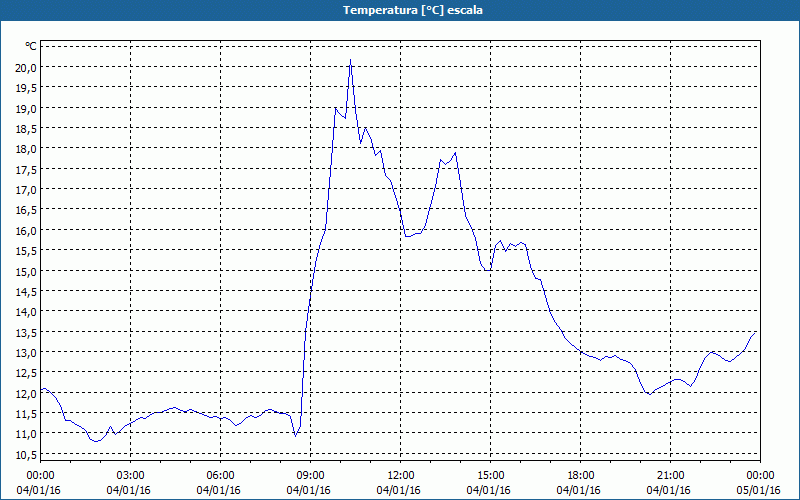This screenshot has width=800, height=500.
Task: Click the 21:00 time axis label
Action: pyautogui.click(x=670, y=476)
